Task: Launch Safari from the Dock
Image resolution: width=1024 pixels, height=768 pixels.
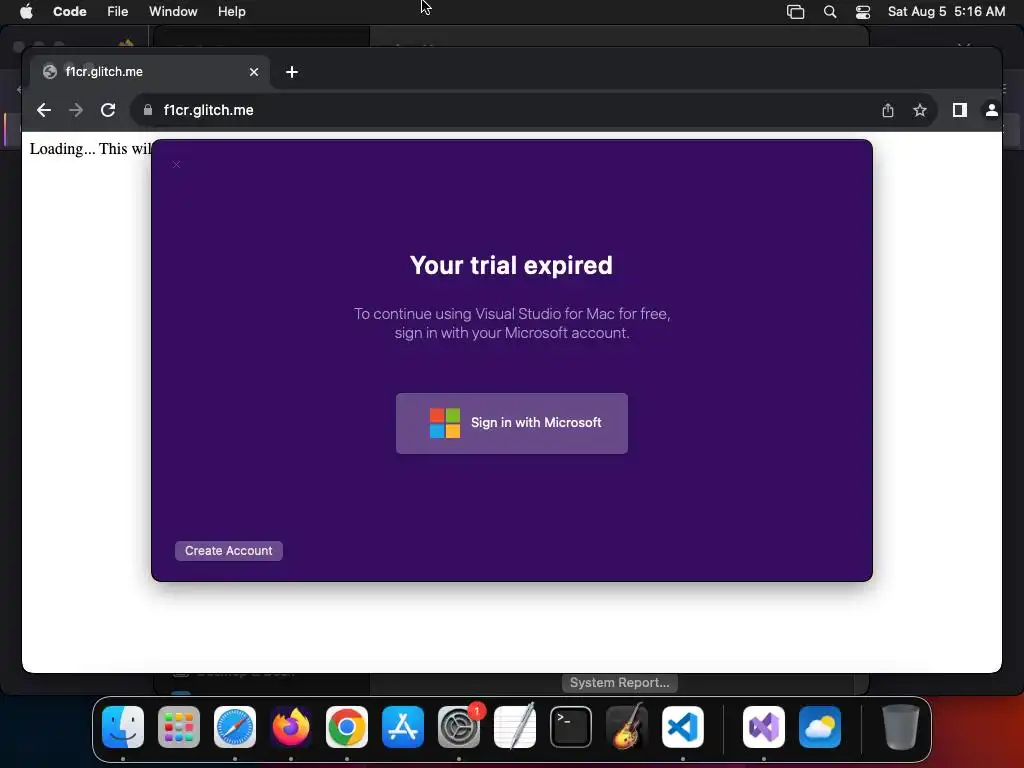Action: [235, 727]
